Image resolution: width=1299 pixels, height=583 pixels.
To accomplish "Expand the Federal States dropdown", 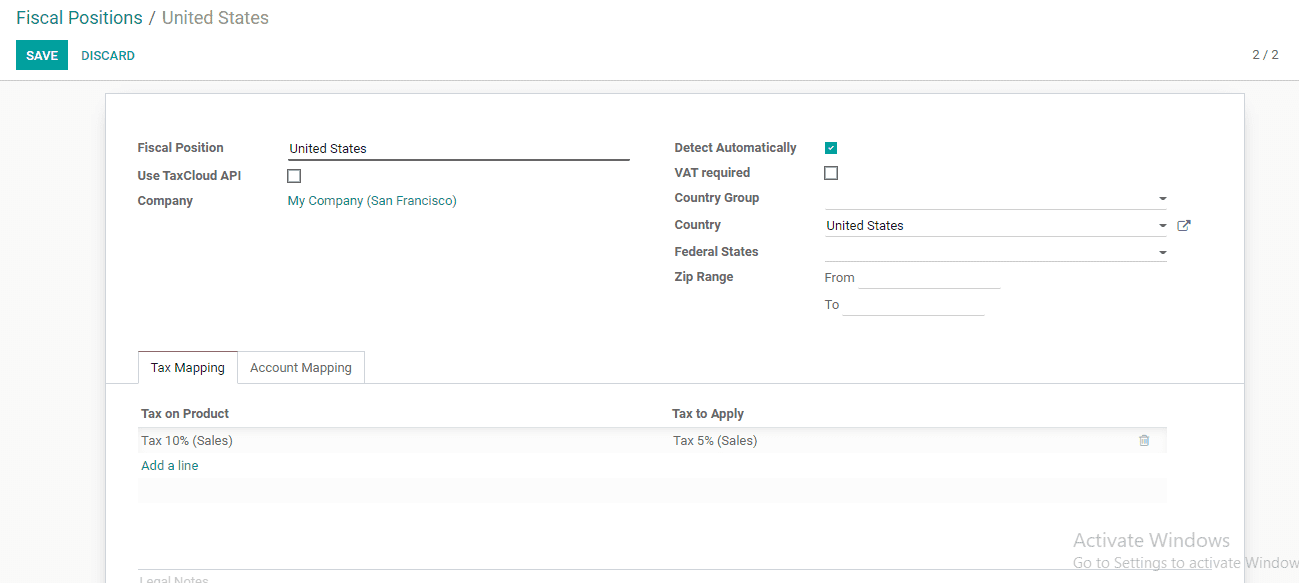I will 1163,253.
